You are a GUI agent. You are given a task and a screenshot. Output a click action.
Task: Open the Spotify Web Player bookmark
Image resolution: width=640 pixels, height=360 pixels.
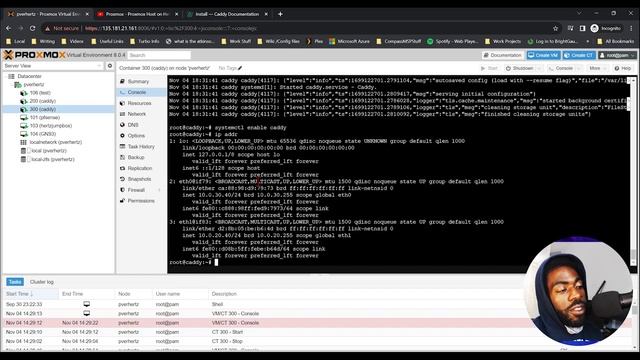click(452, 41)
